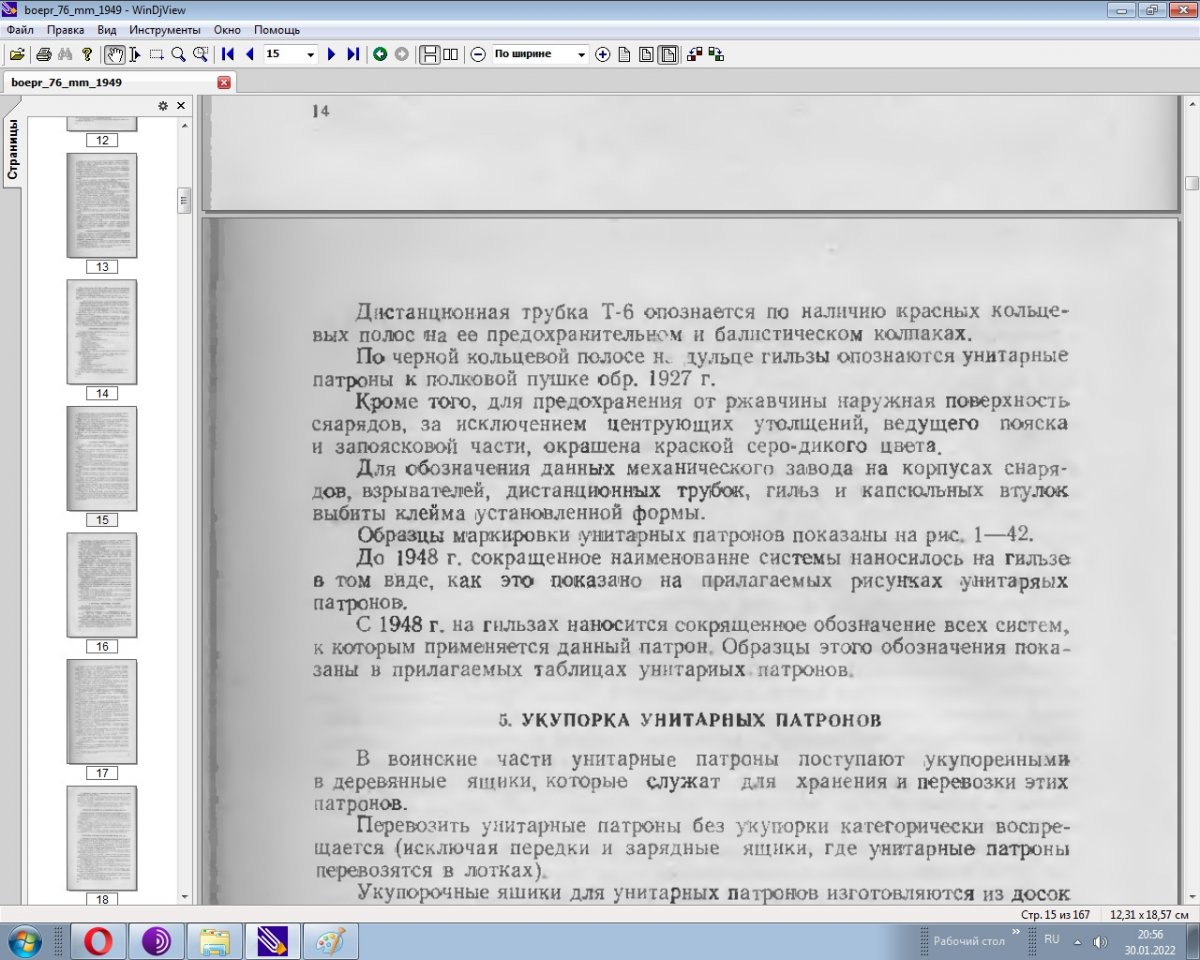Image resolution: width=1200 pixels, height=960 pixels.
Task: Go to the first page
Action: [228, 54]
